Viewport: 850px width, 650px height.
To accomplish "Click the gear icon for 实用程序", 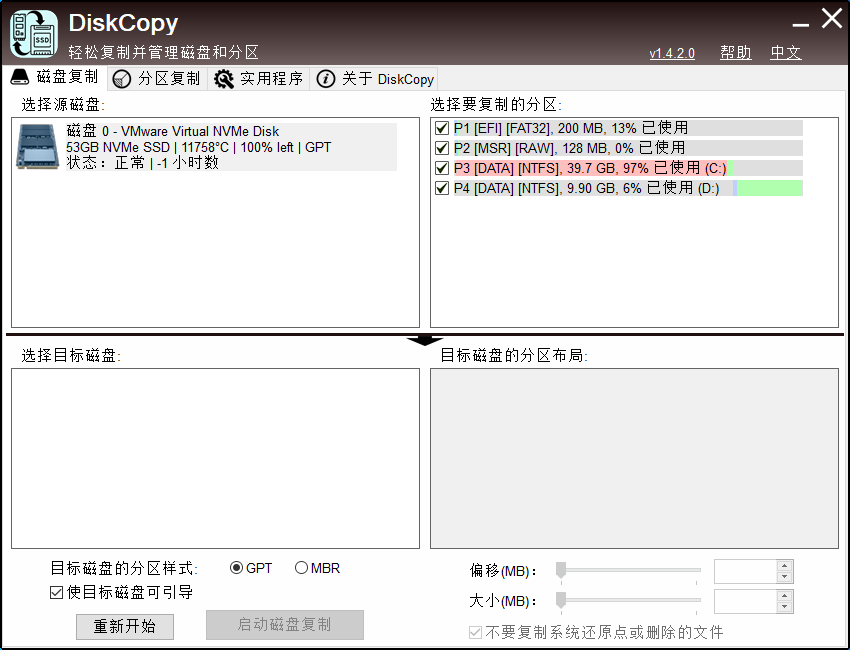I will tap(224, 79).
